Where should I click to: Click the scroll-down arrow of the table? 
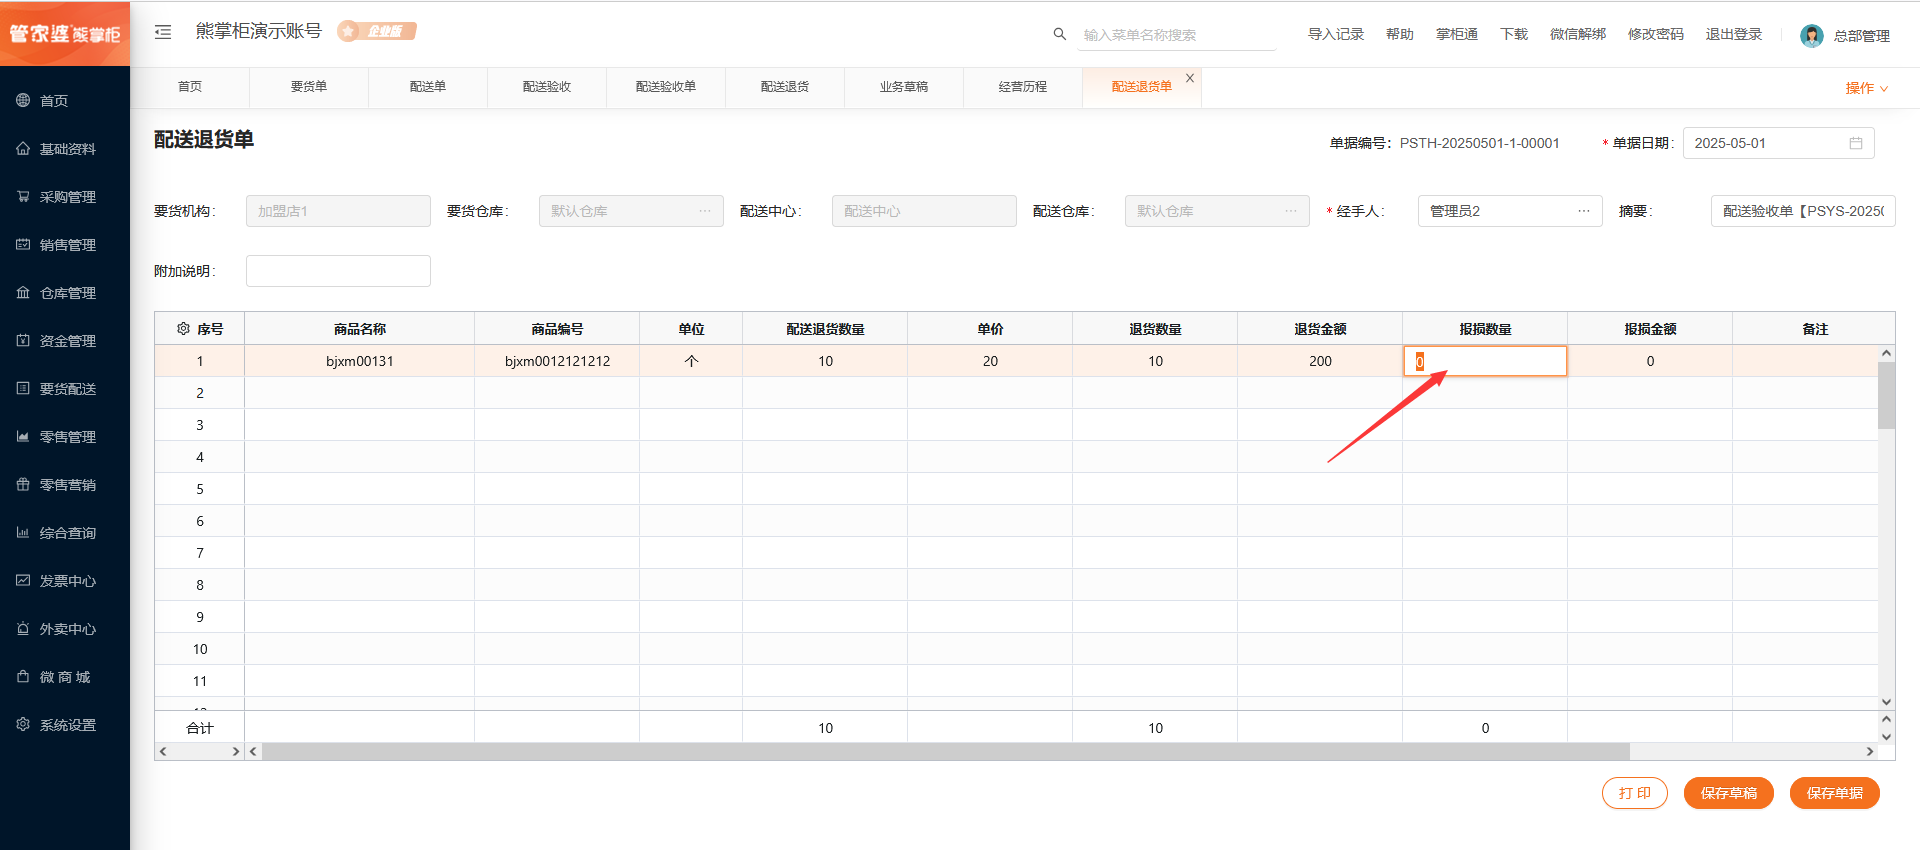1886,702
